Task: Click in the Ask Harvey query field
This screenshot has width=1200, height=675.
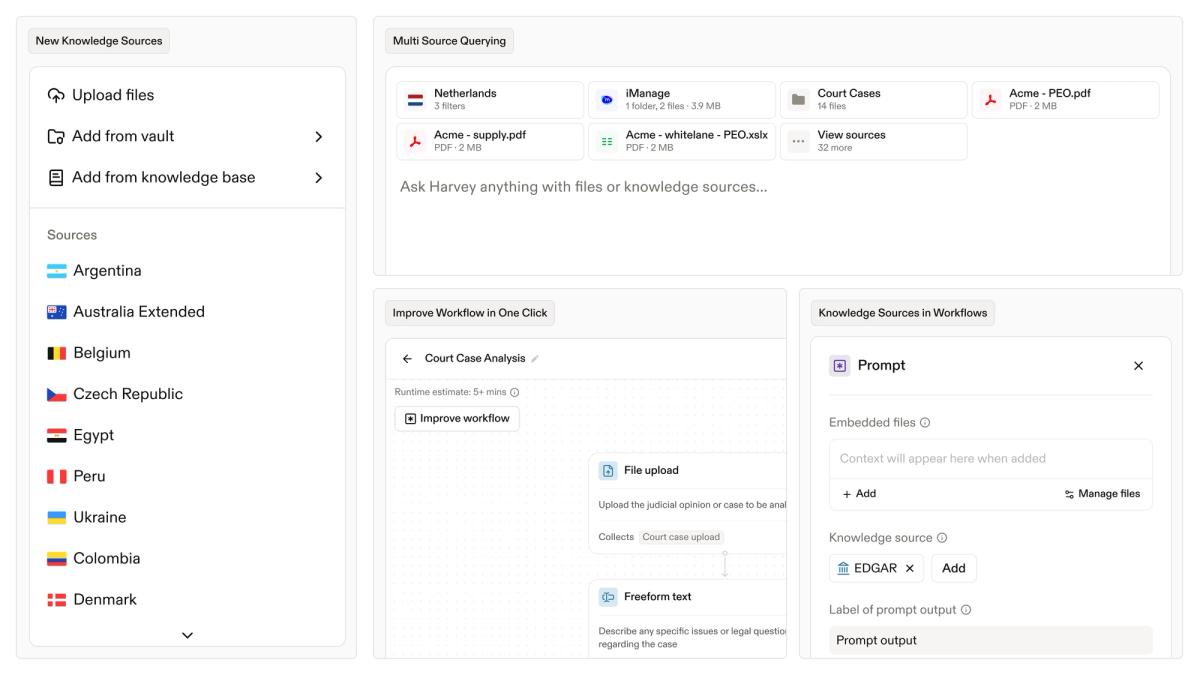Action: point(778,187)
